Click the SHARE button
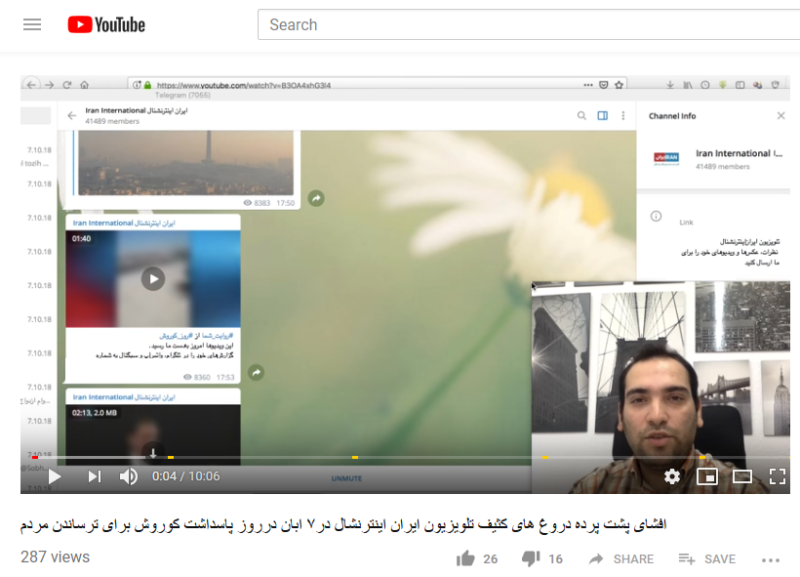The width and height of the screenshot is (800, 577). pyautogui.click(x=621, y=559)
